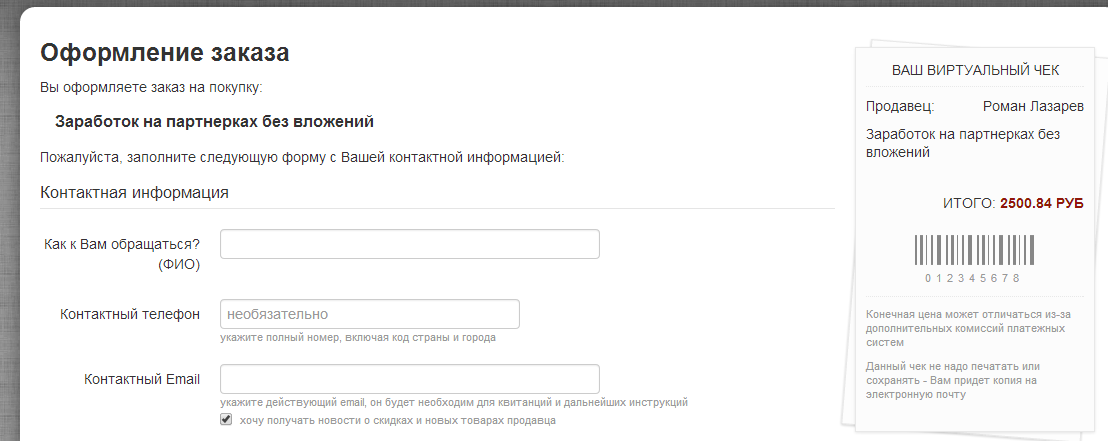Viewport: 1108px width, 441px height.
Task: Click the 'хочу получать новости' checkbox label
Action: click(397, 421)
